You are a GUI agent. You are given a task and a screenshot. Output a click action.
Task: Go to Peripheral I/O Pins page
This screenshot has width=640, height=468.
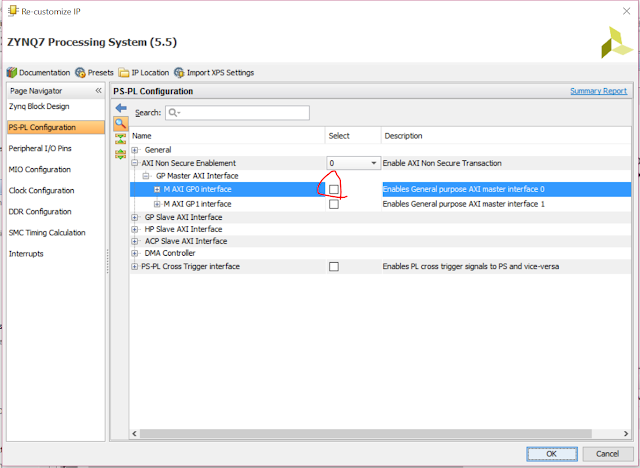[x=40, y=149]
